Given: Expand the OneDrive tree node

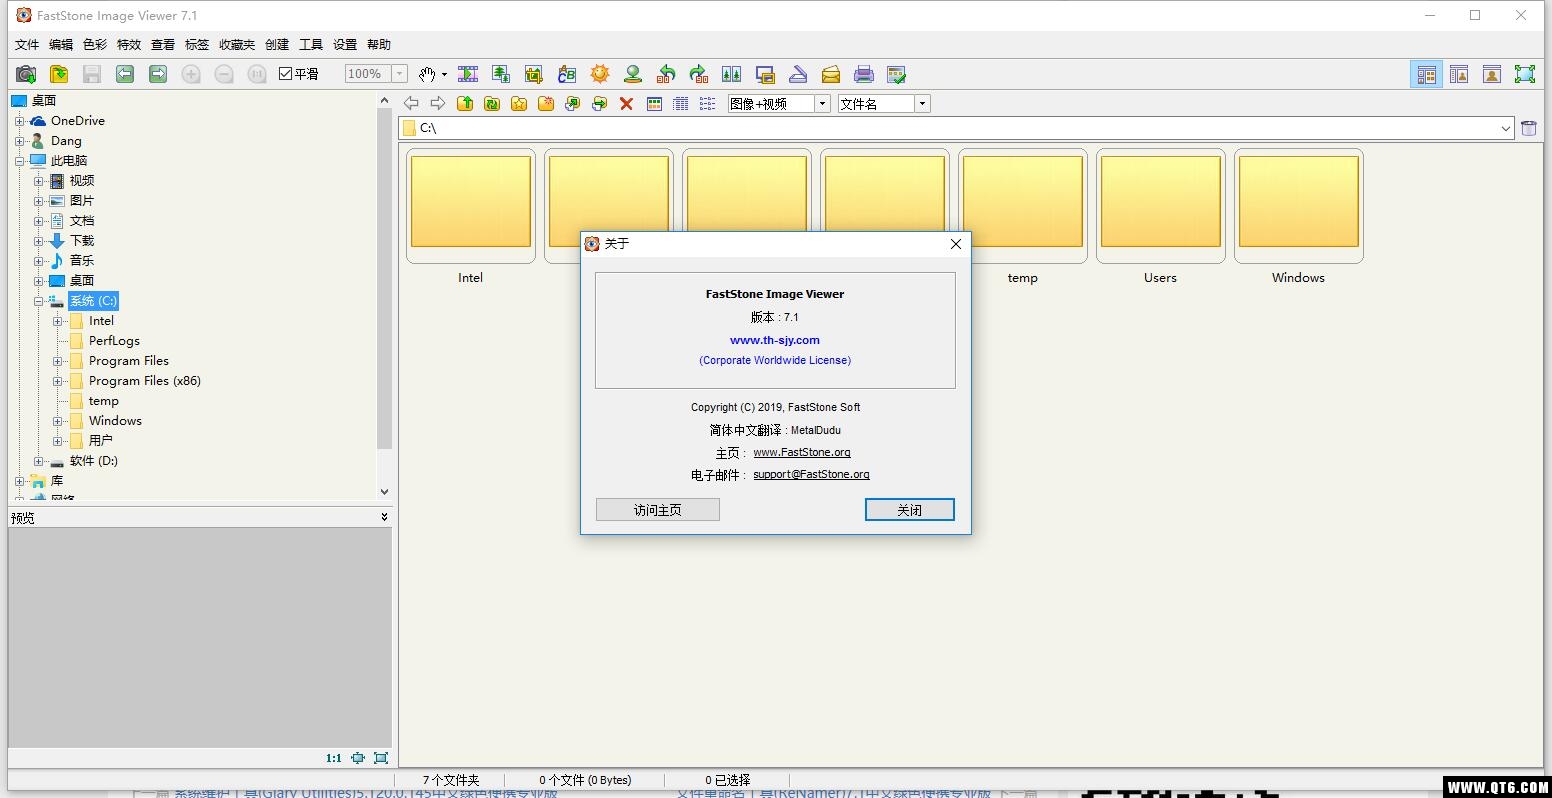Looking at the screenshot, I should 19,121.
